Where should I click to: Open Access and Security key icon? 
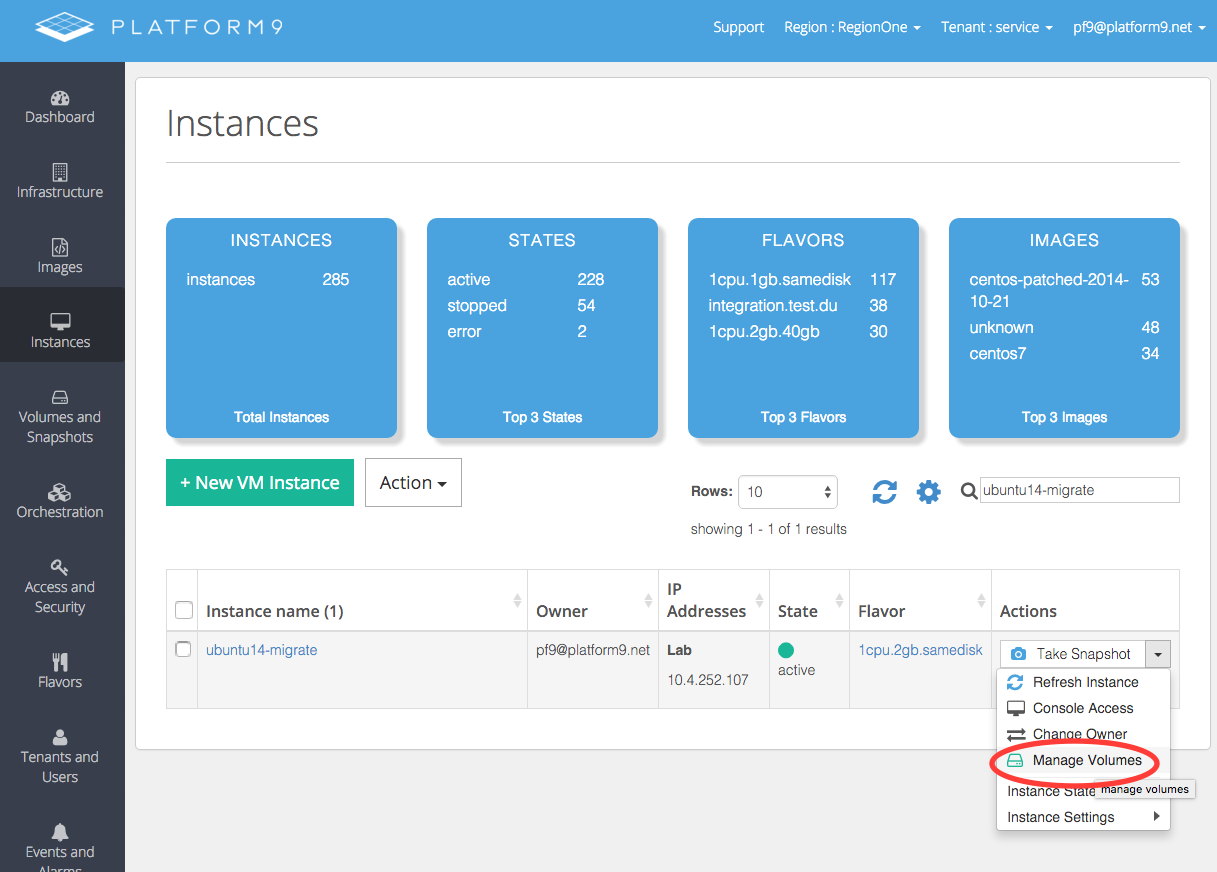60,567
